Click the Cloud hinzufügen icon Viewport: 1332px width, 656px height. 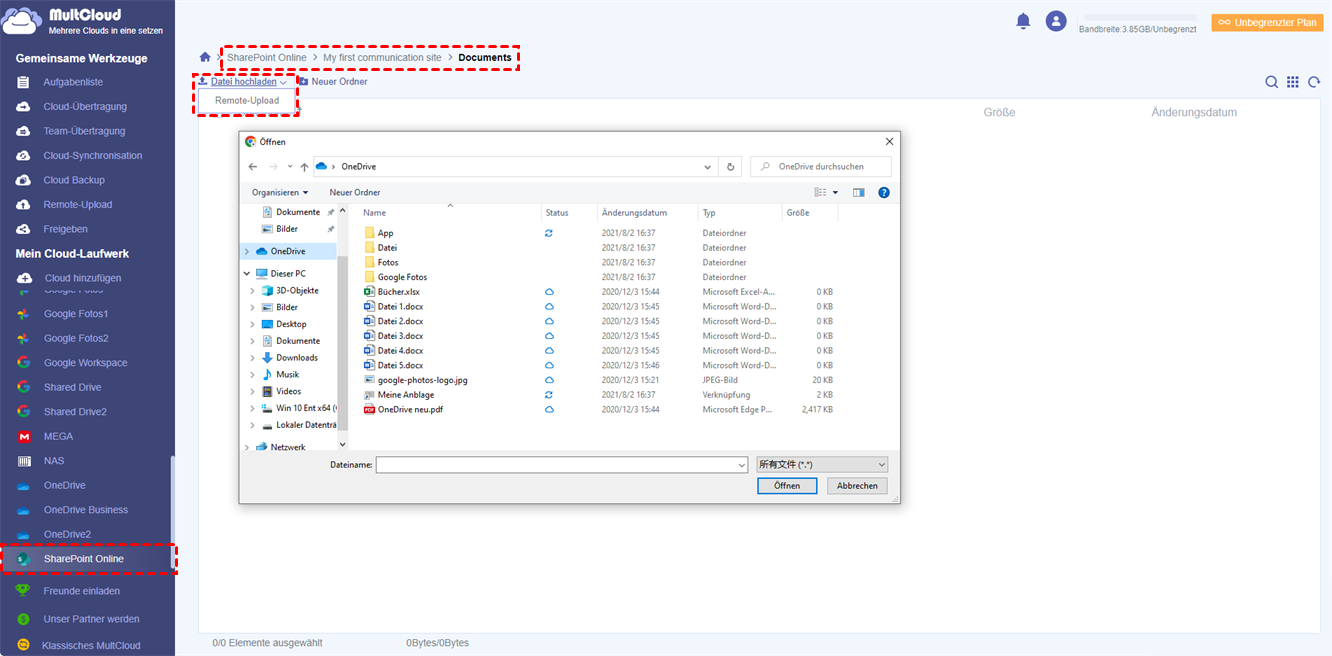pyautogui.click(x=23, y=278)
